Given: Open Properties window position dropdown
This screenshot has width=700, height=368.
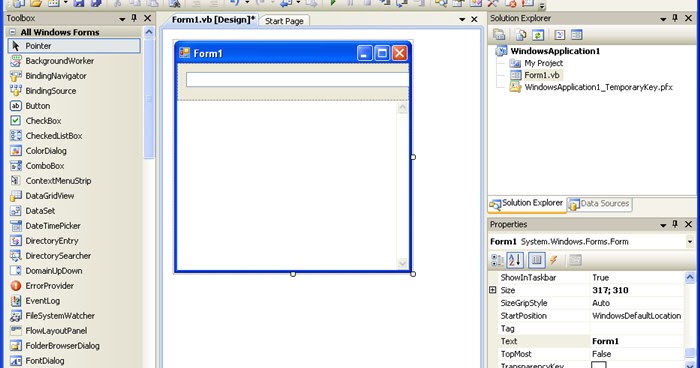Looking at the screenshot, I should point(663,225).
